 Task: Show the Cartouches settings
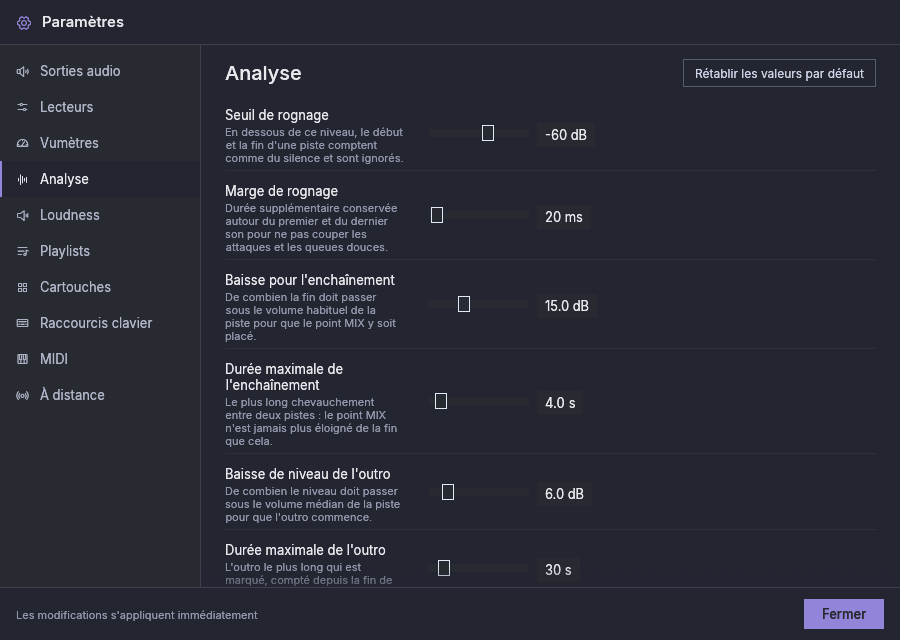pyautogui.click(x=100, y=287)
